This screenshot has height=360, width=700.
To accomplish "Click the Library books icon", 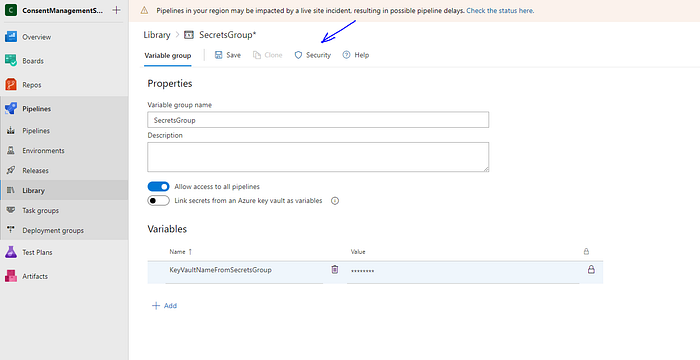I will coord(11,190).
